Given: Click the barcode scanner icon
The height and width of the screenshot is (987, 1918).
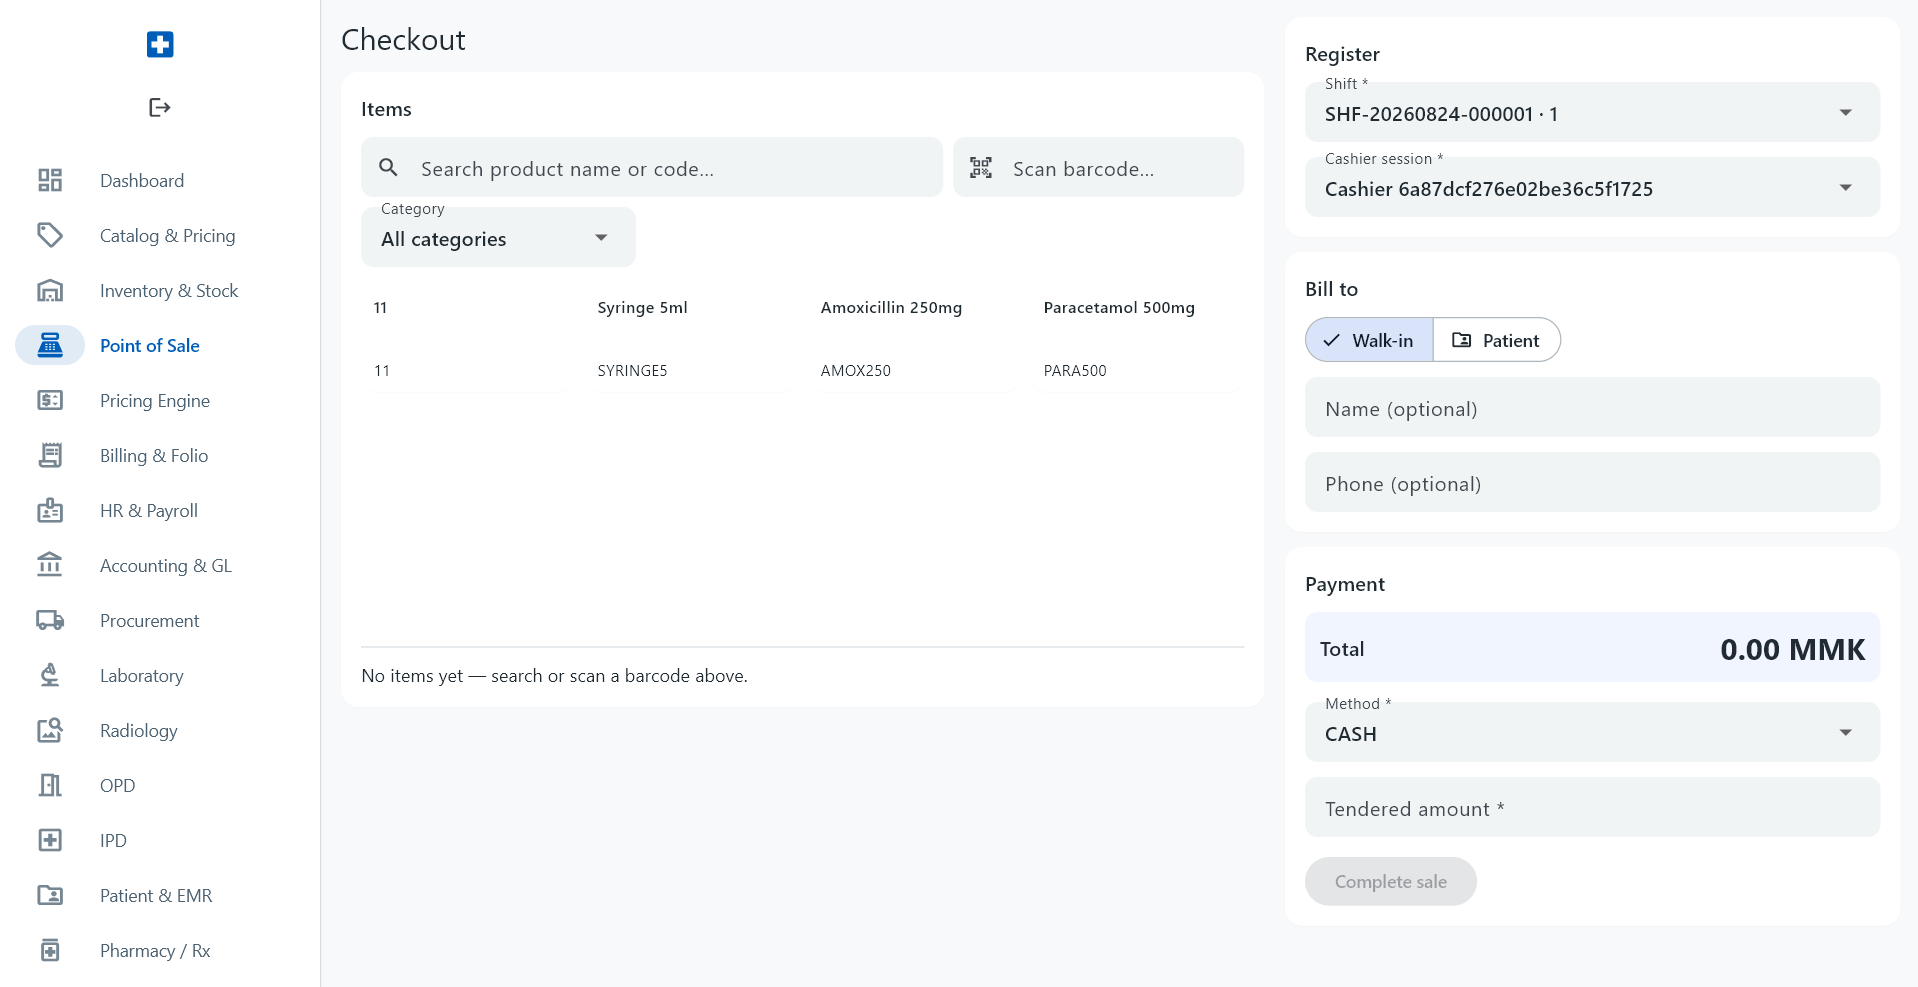Looking at the screenshot, I should 981,168.
